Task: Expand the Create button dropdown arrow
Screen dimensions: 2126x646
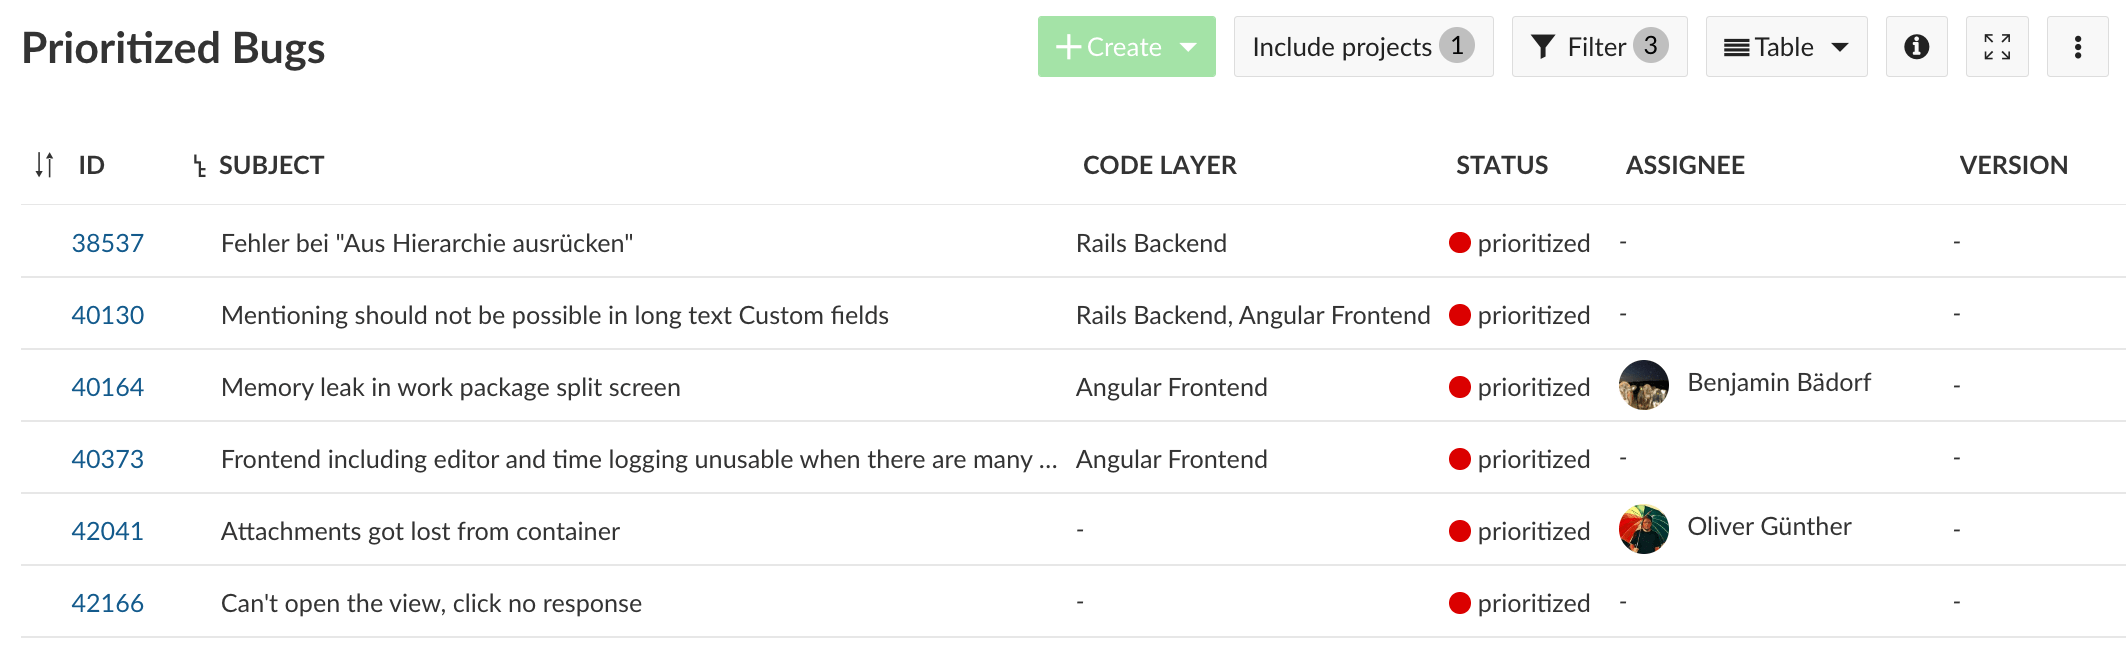Action: [1189, 47]
